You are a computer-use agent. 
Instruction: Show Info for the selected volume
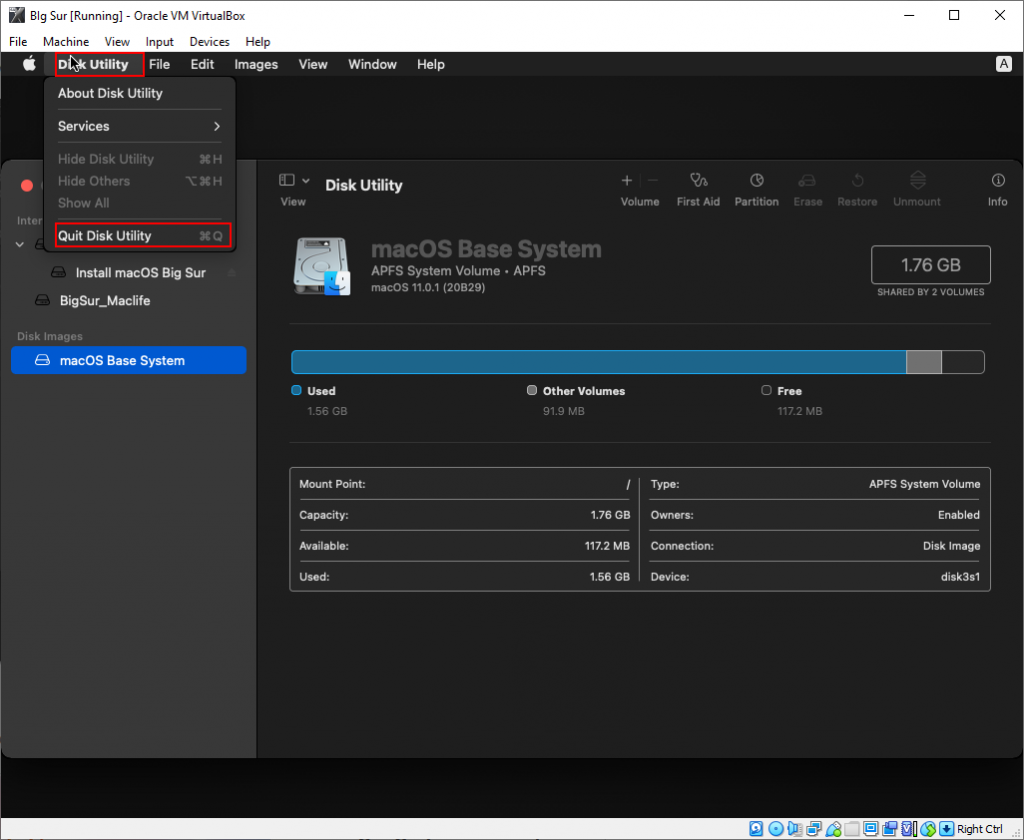pos(997,188)
